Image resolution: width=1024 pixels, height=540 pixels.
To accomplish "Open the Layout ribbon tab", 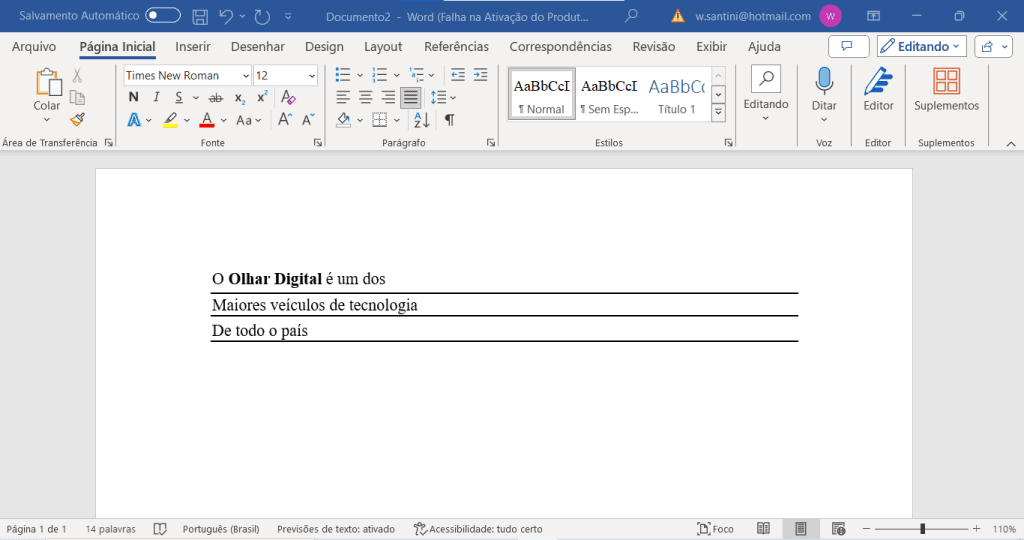I will click(x=383, y=47).
